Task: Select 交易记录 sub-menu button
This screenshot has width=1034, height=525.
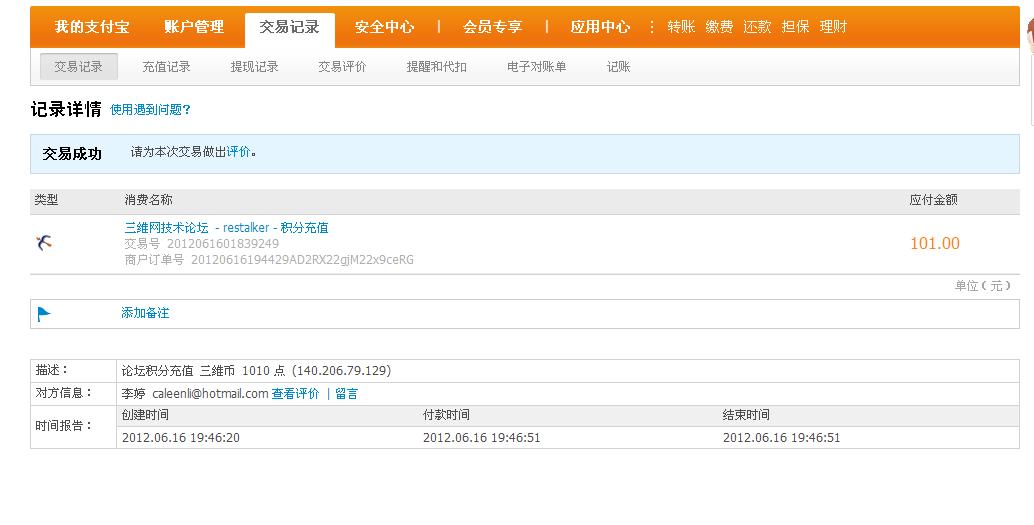Action: [x=78, y=67]
